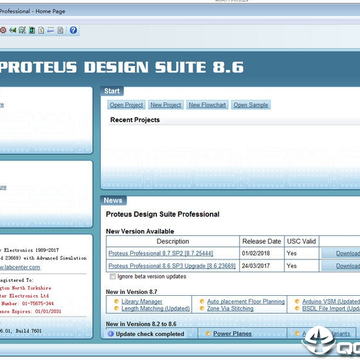This screenshot has width=360, height=360.
Task: Click the orange bullet beside Zone Via Stitching
Action: point(202,309)
